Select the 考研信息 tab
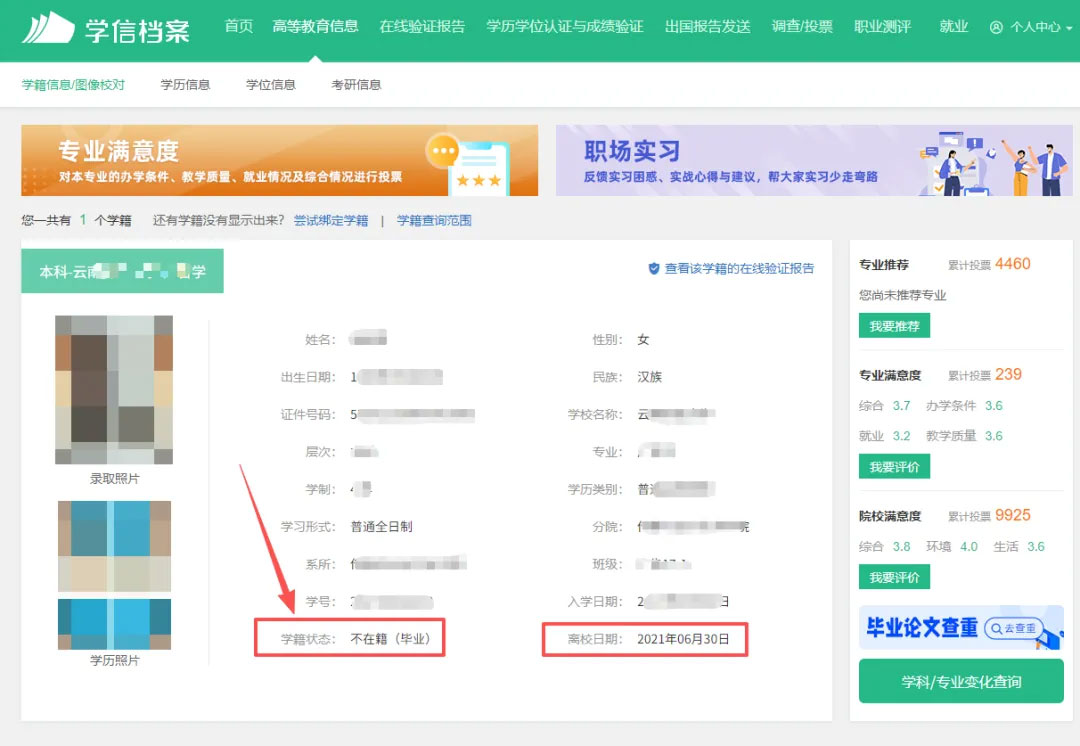The image size is (1080, 746). tap(356, 85)
